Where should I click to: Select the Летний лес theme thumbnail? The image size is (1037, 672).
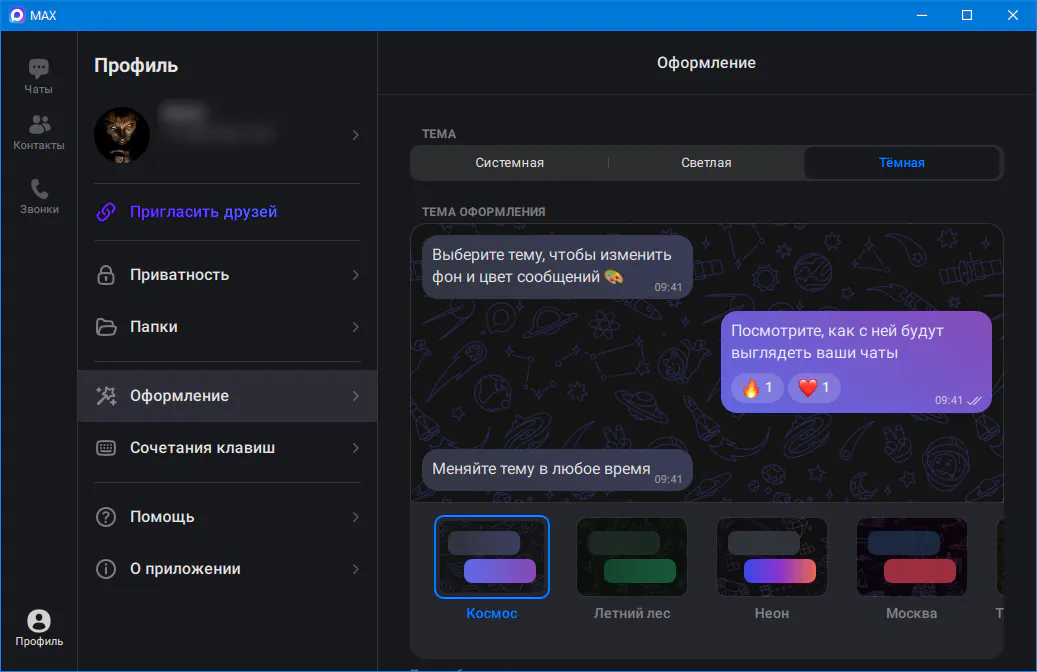coord(631,557)
